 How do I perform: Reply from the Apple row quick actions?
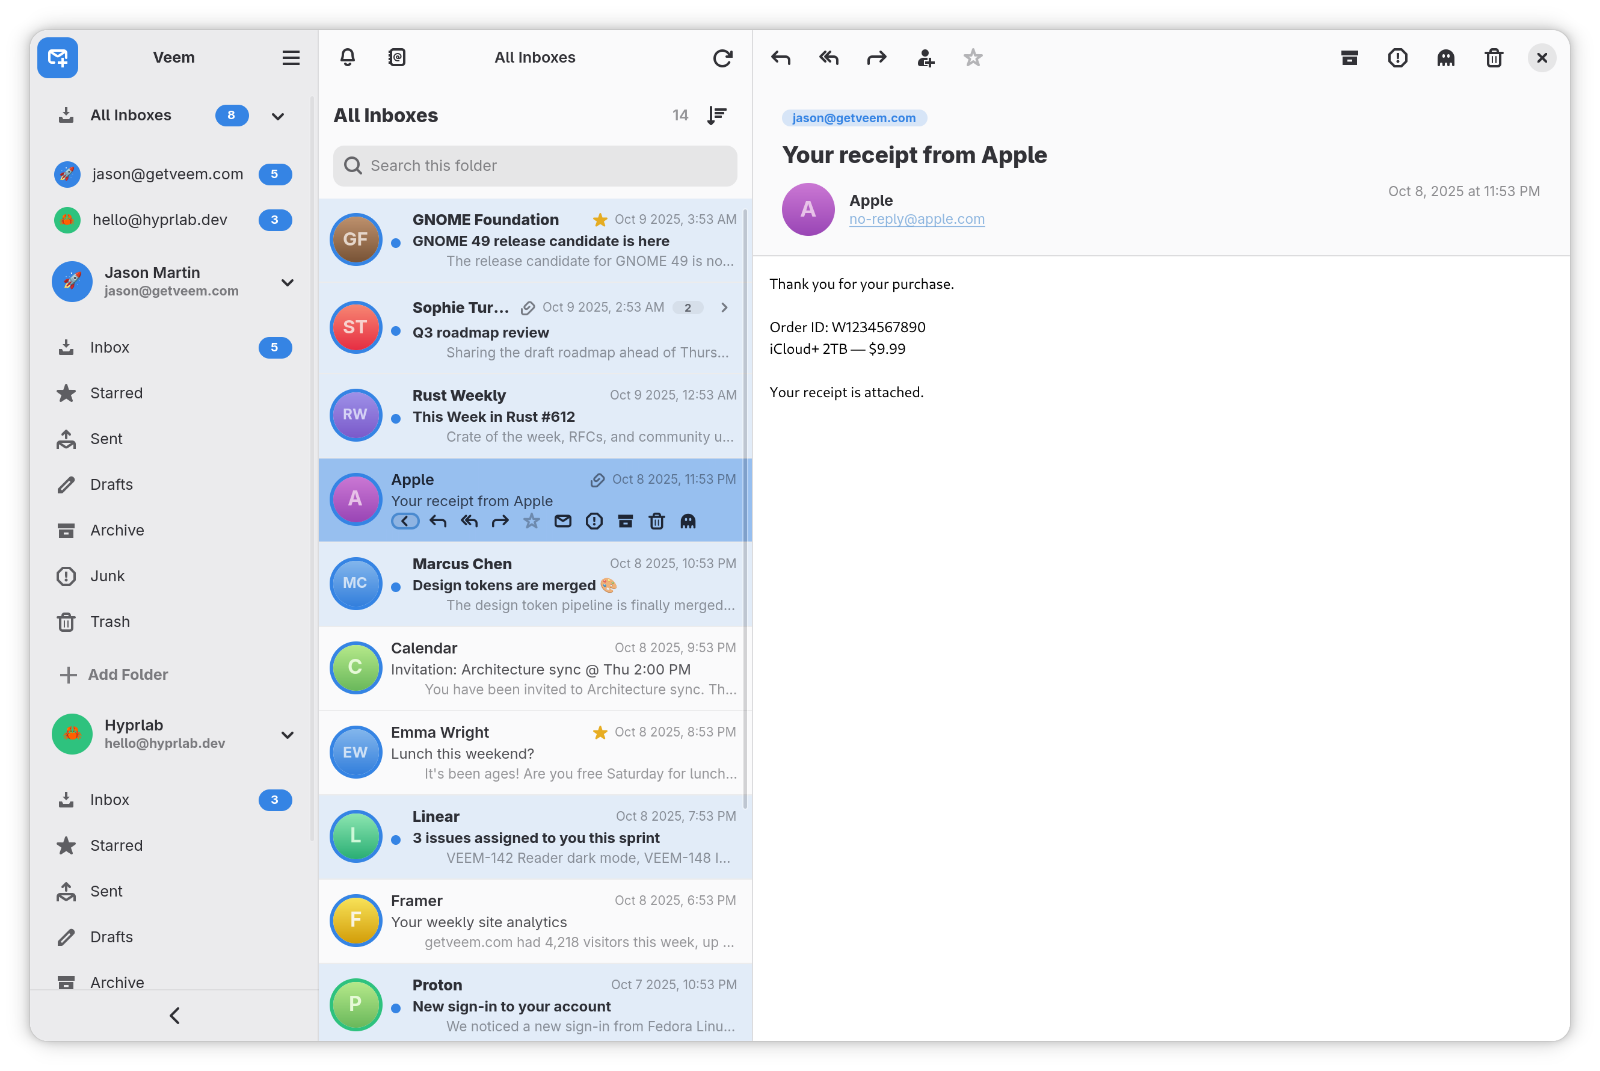click(438, 521)
